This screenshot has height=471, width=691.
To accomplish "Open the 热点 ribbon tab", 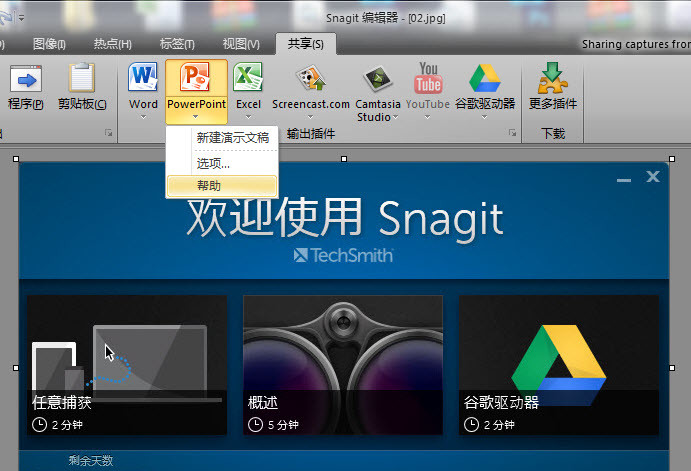I will (112, 44).
